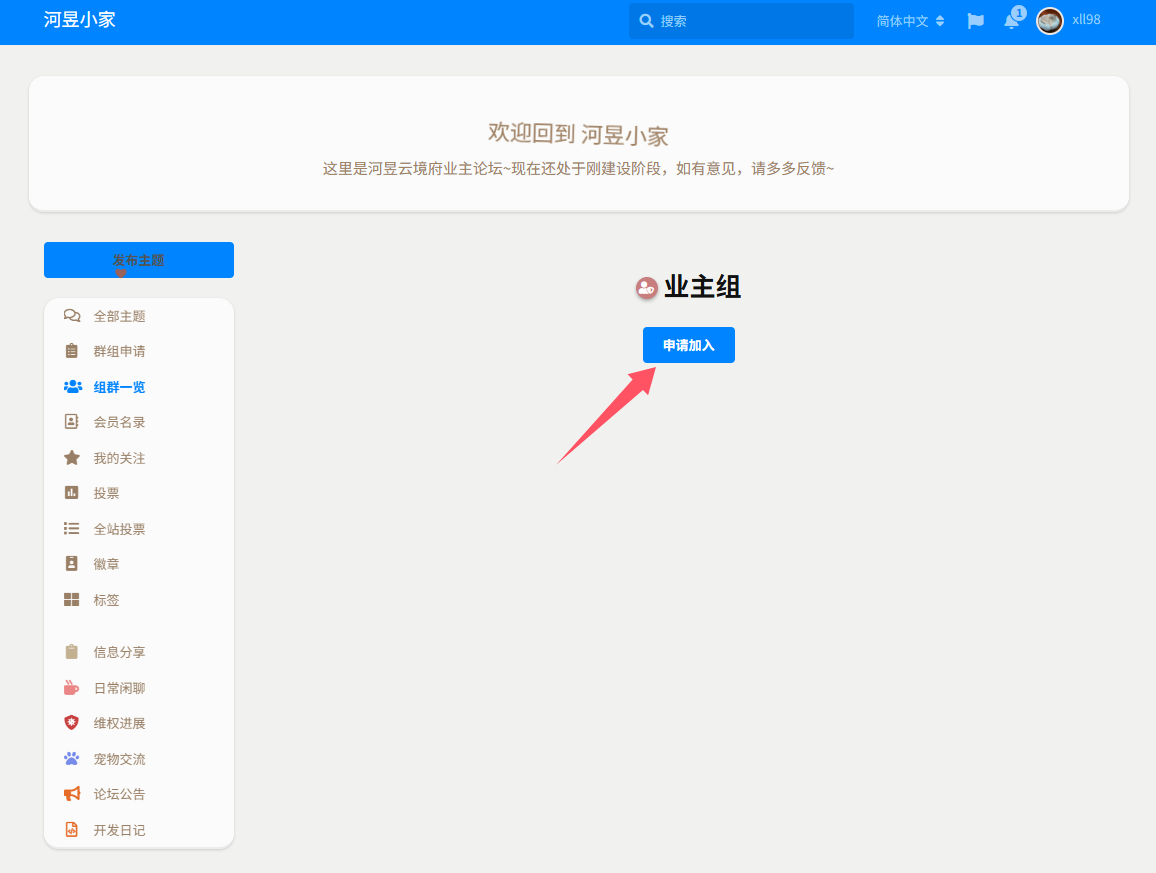Click the coffee cup icon for 日常闲聊
Image resolution: width=1156 pixels, height=873 pixels.
(x=72, y=688)
